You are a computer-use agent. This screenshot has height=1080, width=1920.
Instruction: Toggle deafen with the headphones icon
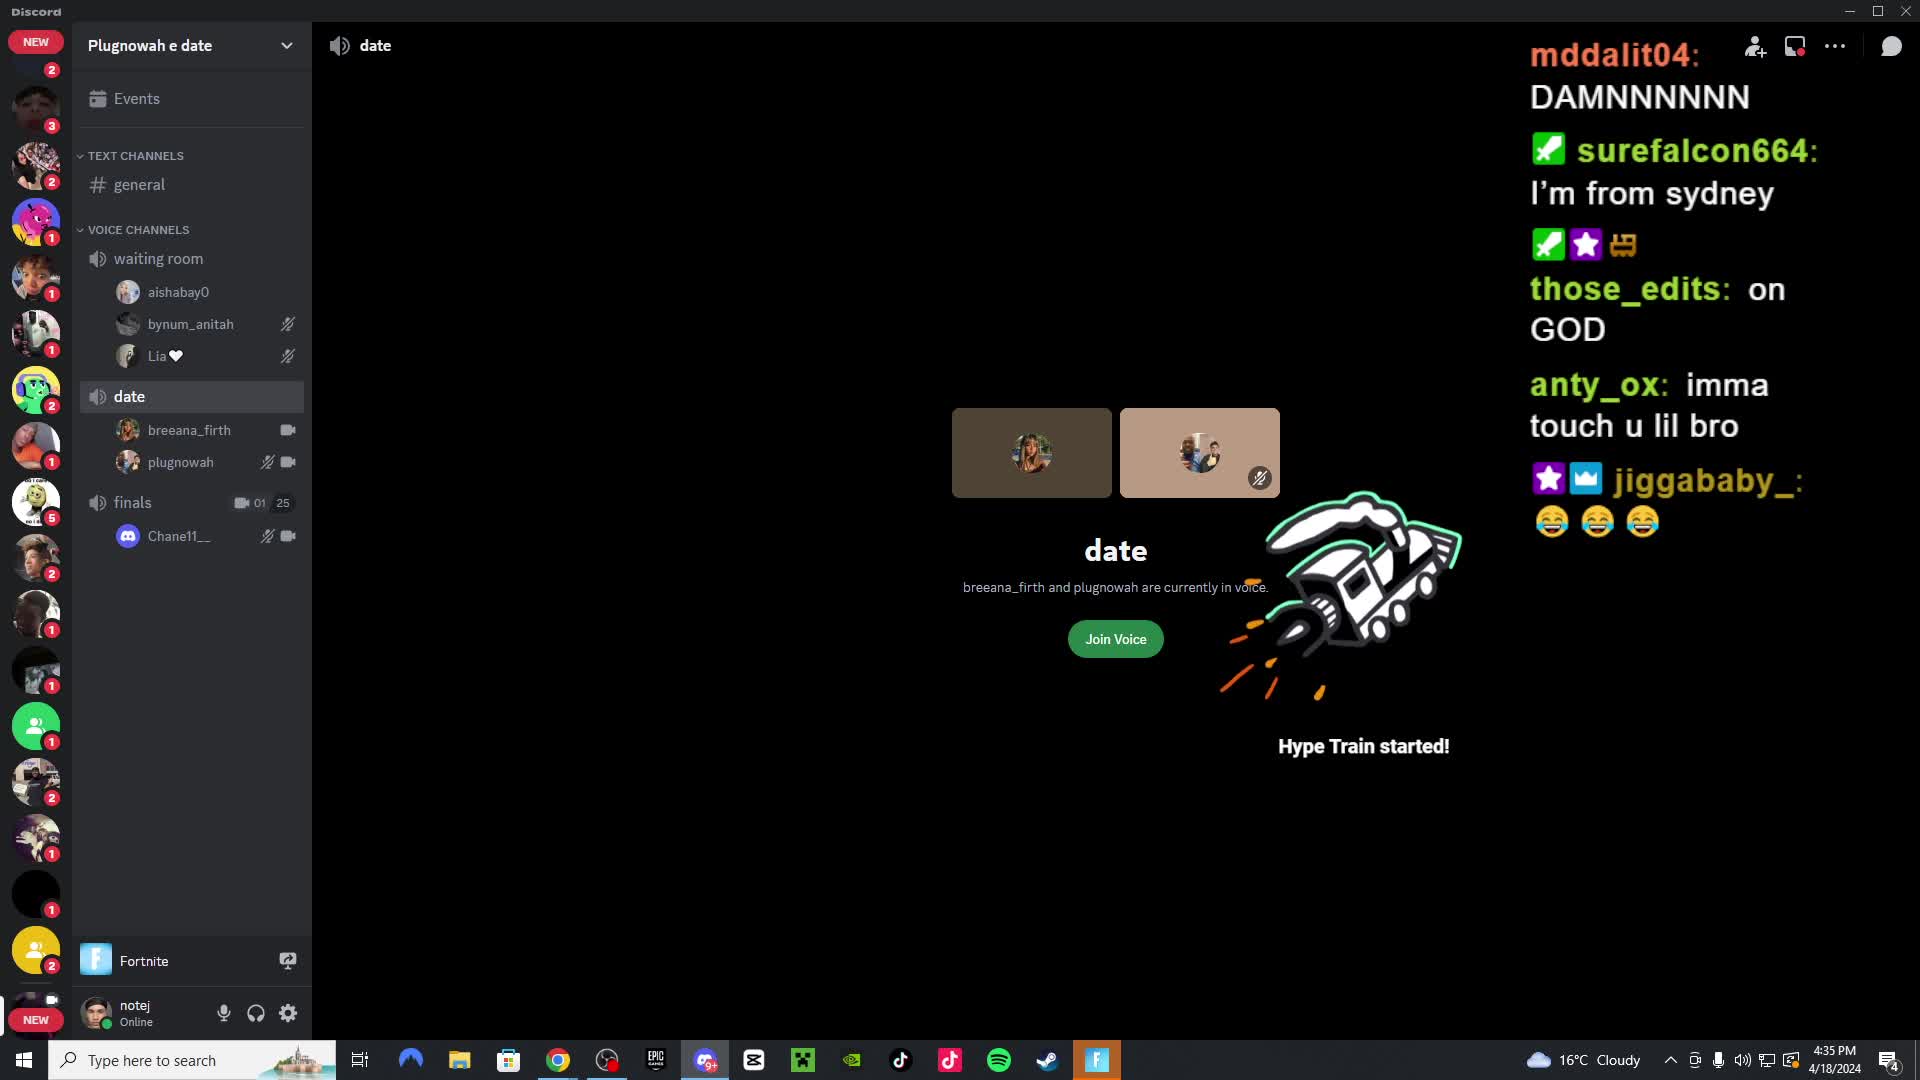(256, 1013)
